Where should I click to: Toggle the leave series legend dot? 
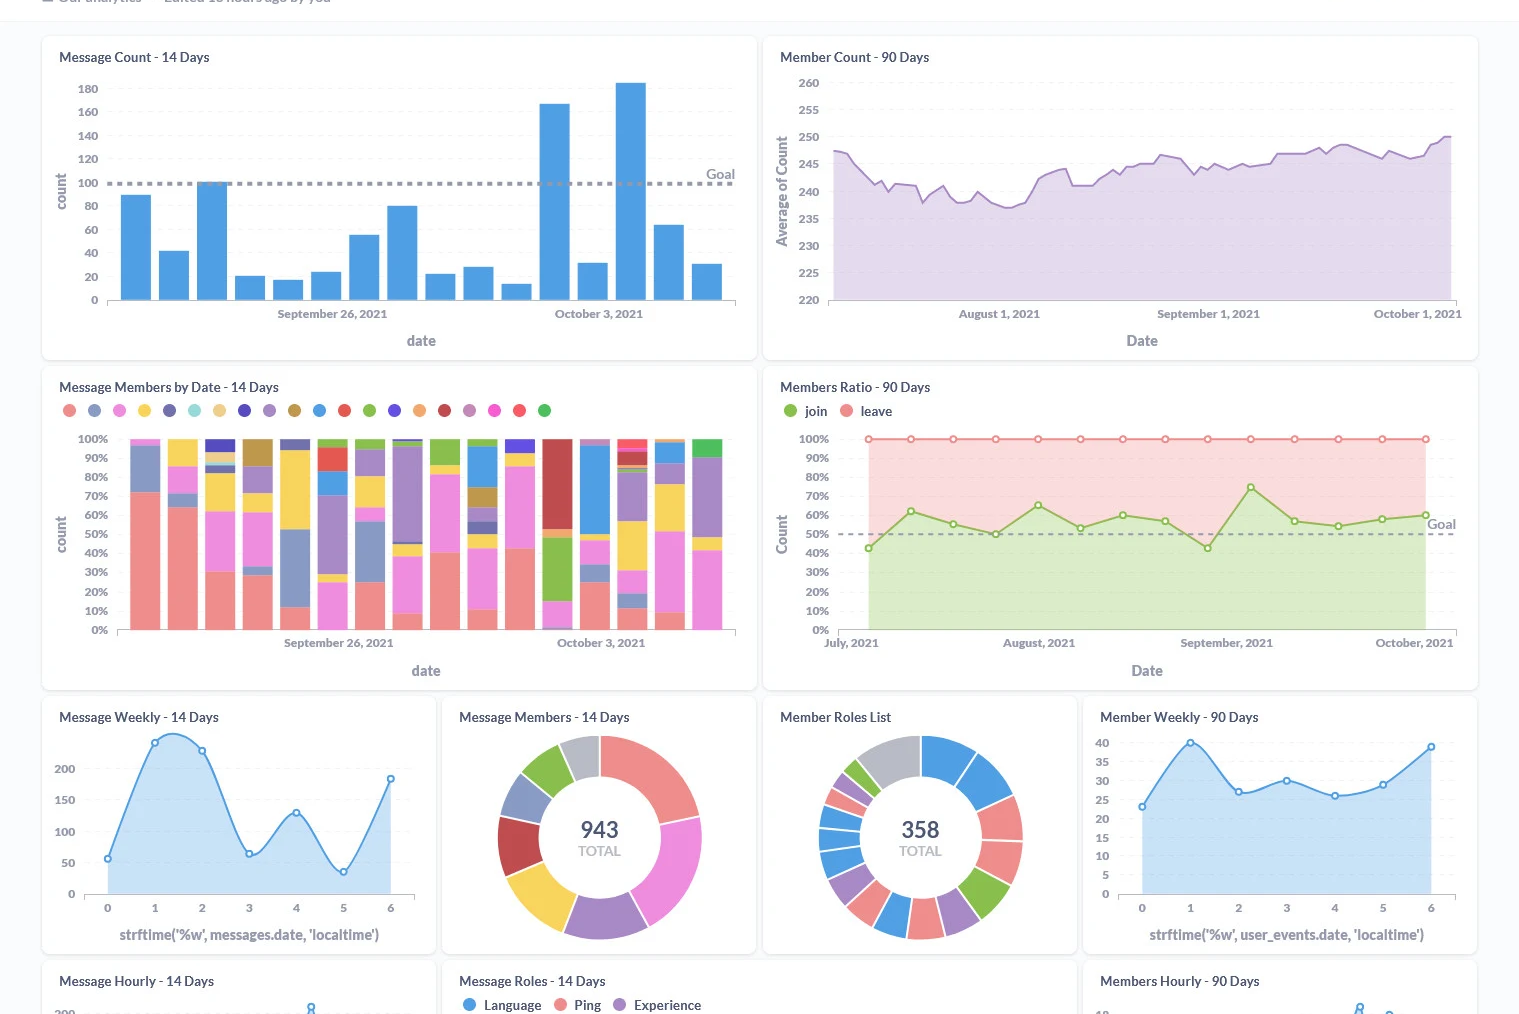click(x=847, y=411)
